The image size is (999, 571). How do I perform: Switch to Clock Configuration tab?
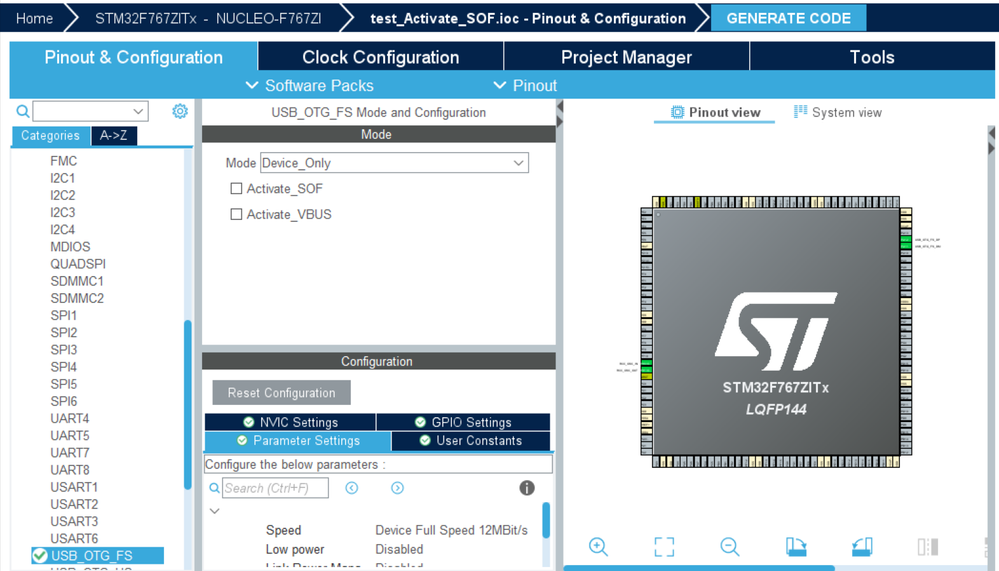coord(380,57)
